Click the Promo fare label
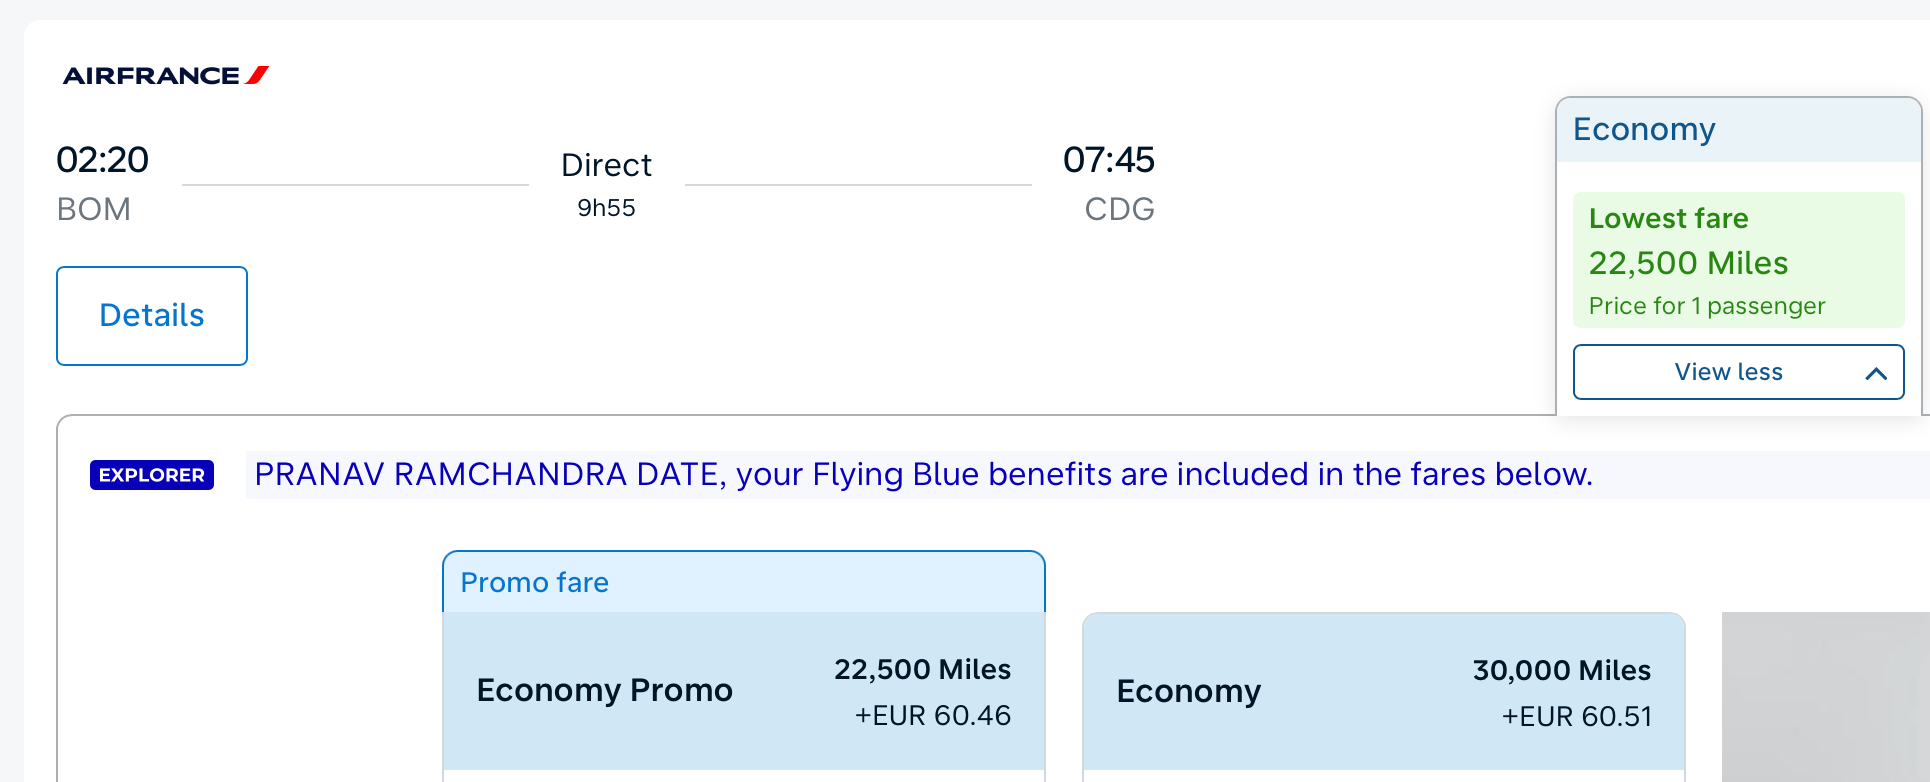This screenshot has width=1930, height=782. (534, 581)
